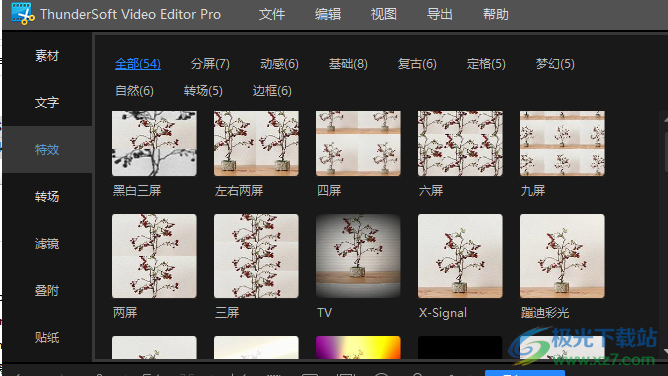The image size is (668, 376).
Task: Filter effects by 边框(6)
Action: pyautogui.click(x=272, y=91)
